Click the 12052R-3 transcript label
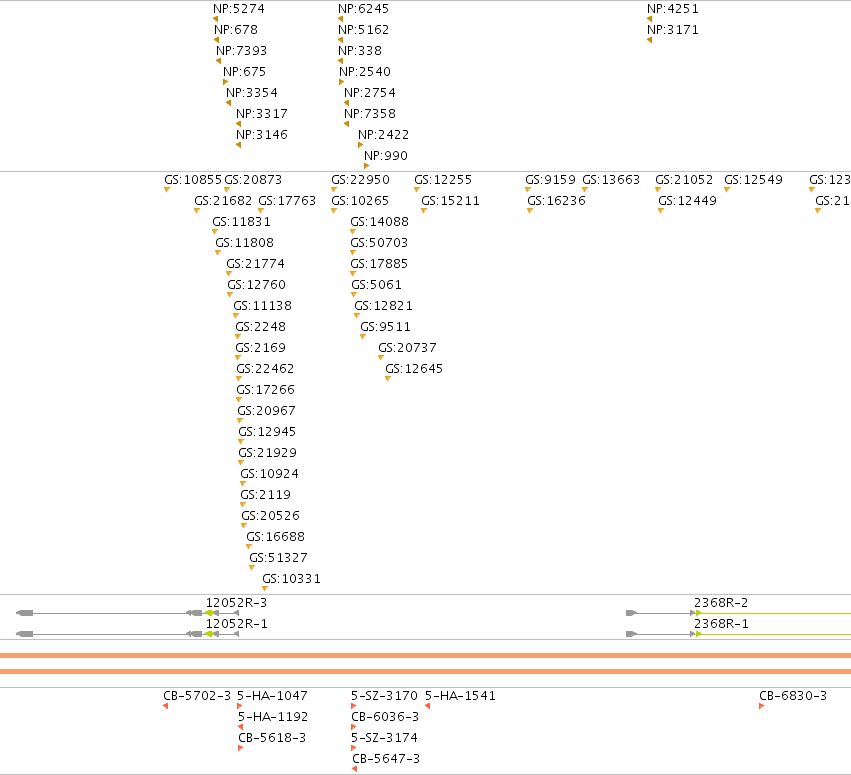Image resolution: width=851 pixels, height=775 pixels. pos(236,603)
